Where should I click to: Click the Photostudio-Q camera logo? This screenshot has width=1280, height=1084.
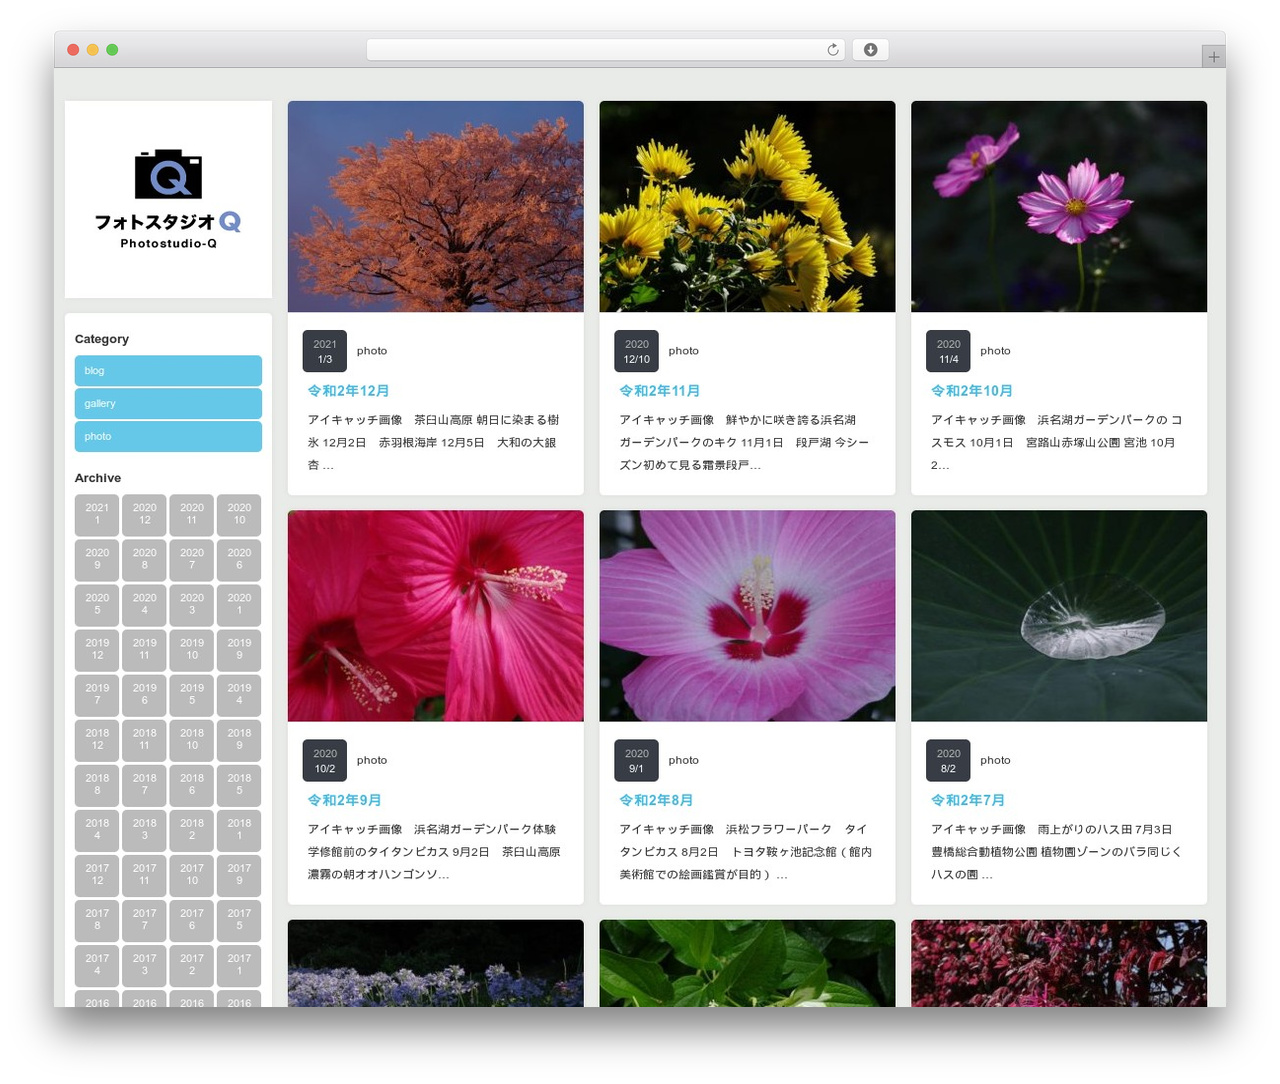click(x=168, y=199)
